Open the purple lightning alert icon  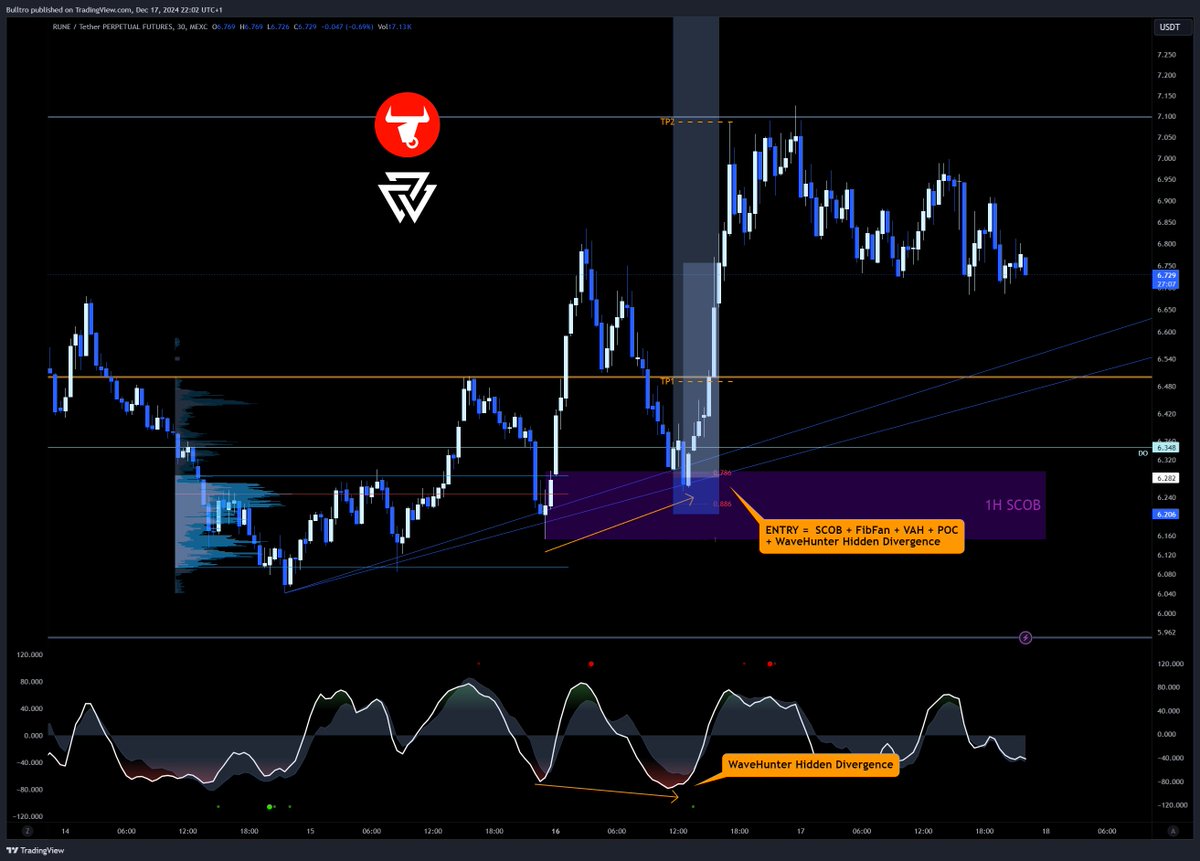coord(1025,637)
